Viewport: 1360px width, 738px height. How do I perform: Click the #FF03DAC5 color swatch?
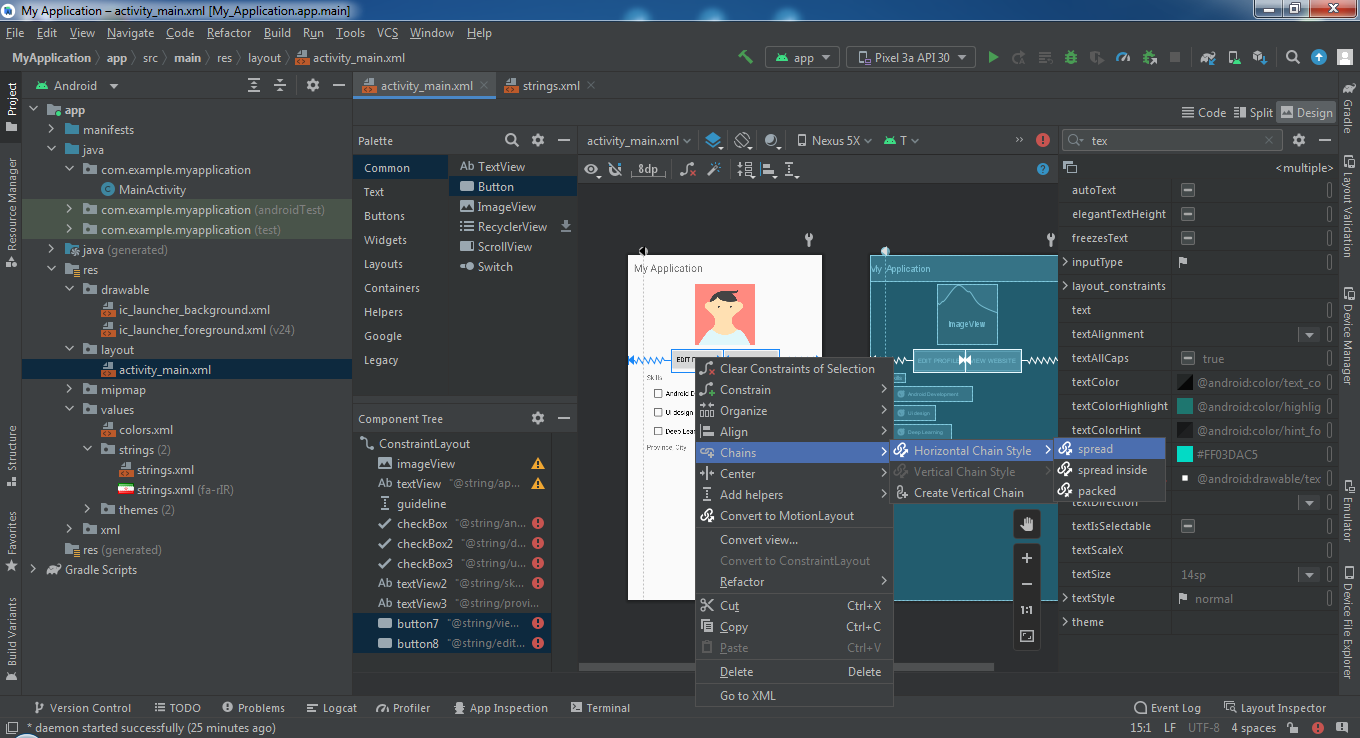click(x=1185, y=454)
